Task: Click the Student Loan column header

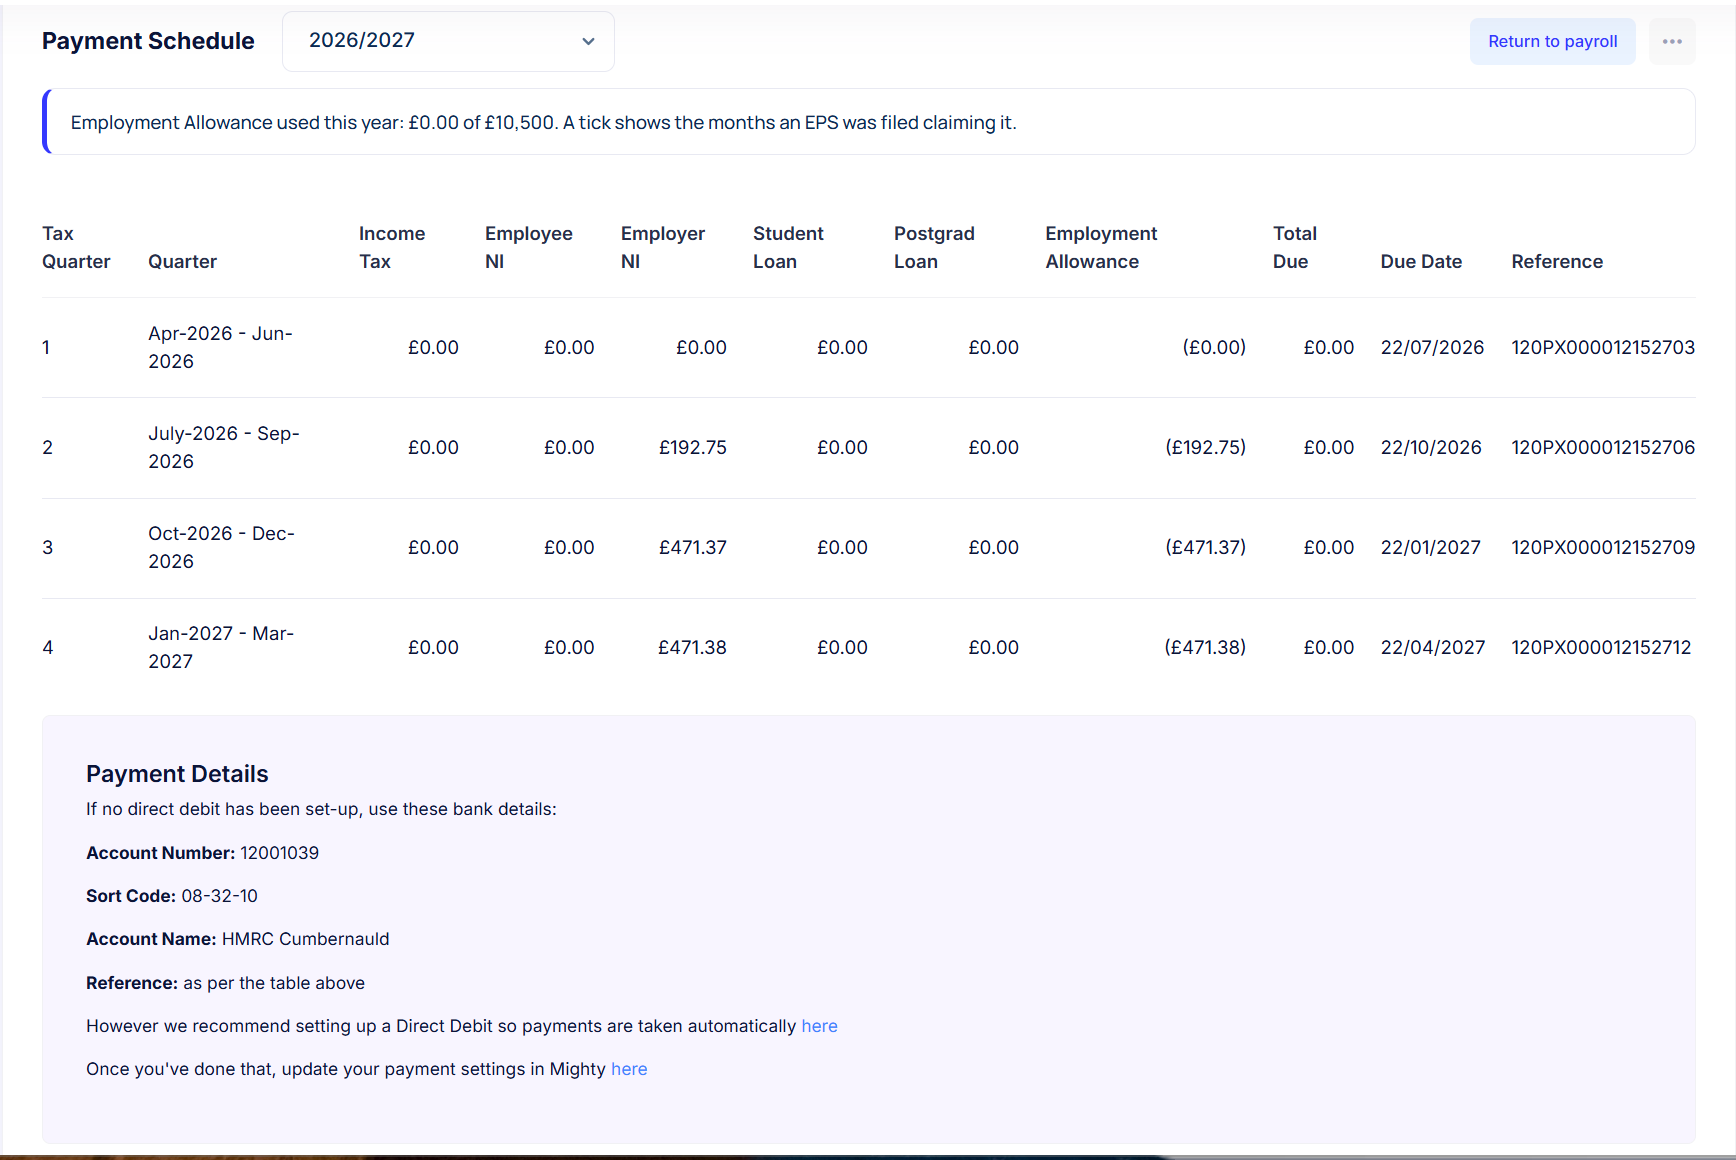Action: (788, 247)
